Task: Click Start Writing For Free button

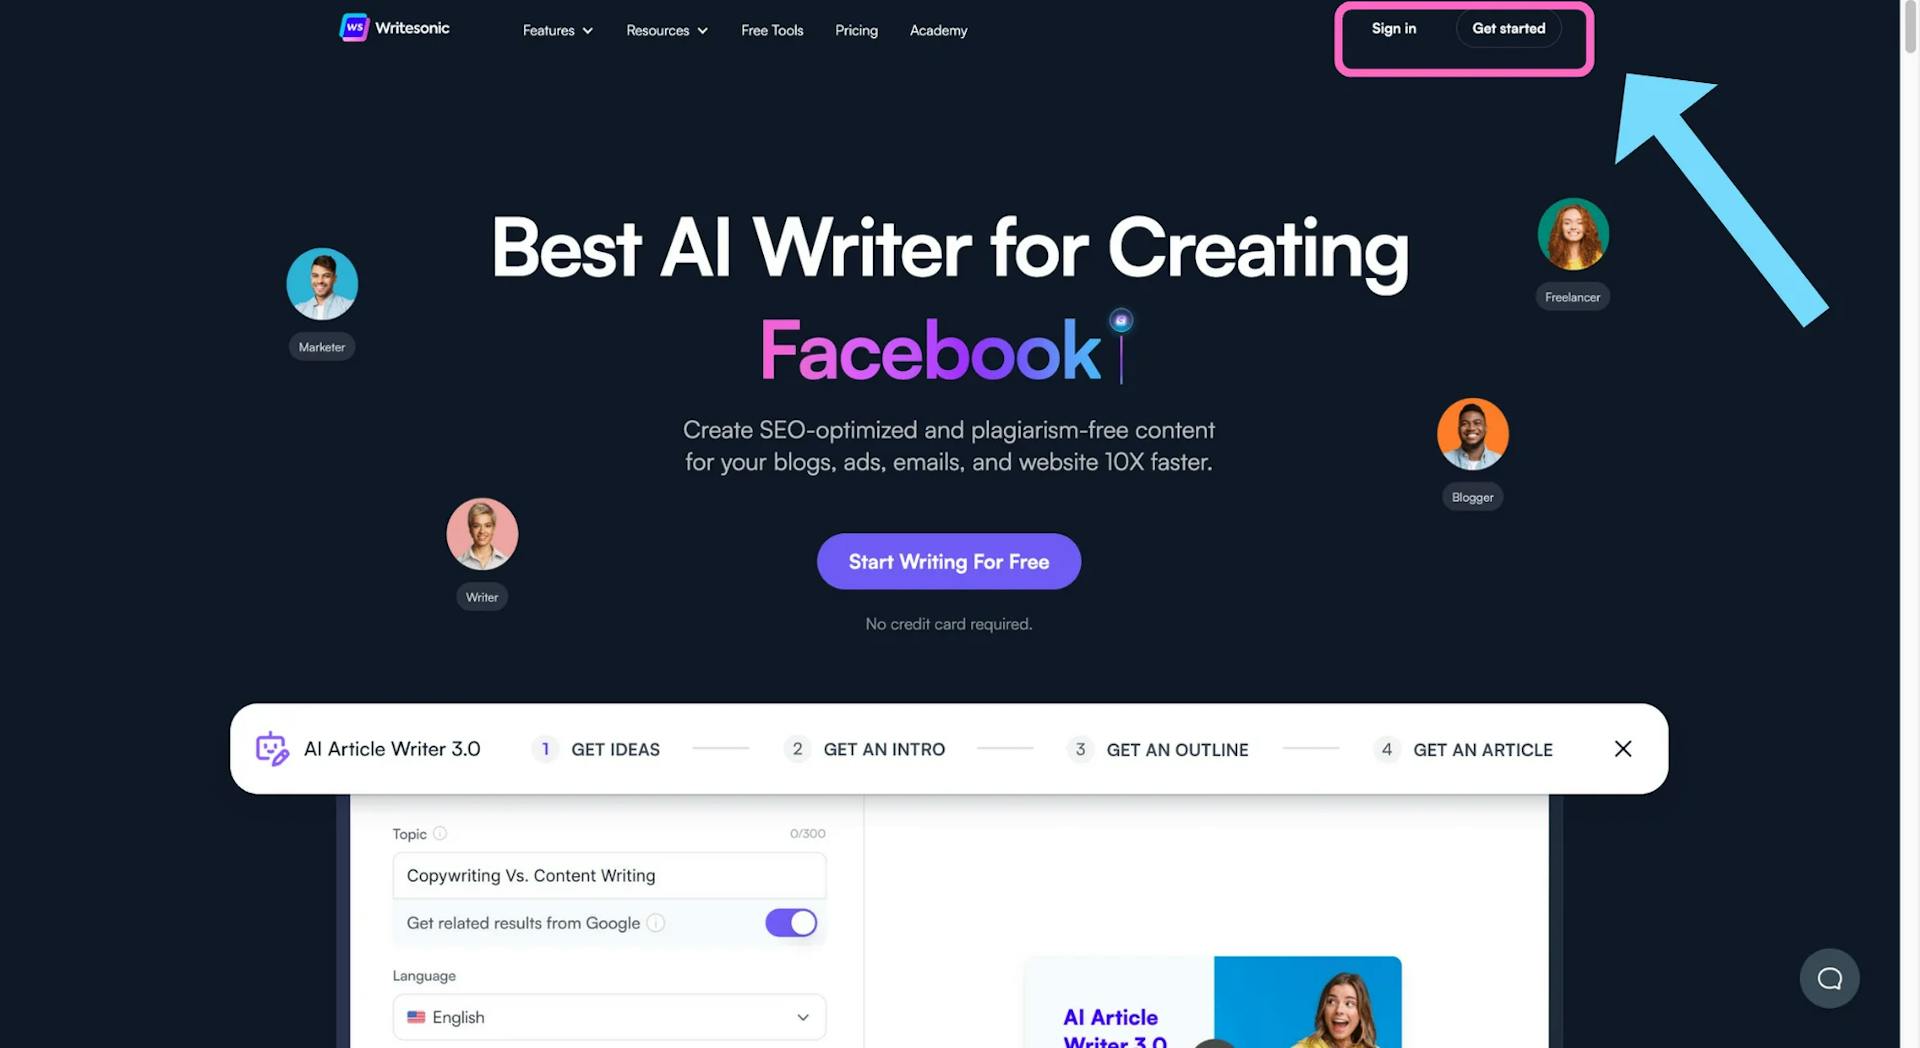Action: 948,561
